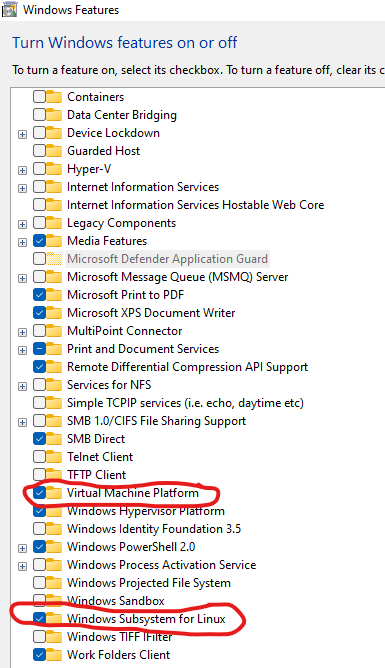Screen dimensions: 385x668
Task: Select the Microsoft XPS Document Writer label
Action: tap(151, 313)
